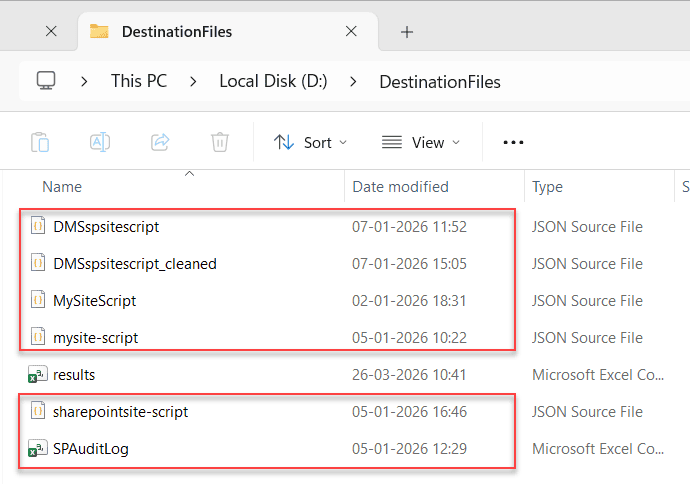Close the DestinationFiles tab
The image size is (690, 484).
coord(351,31)
